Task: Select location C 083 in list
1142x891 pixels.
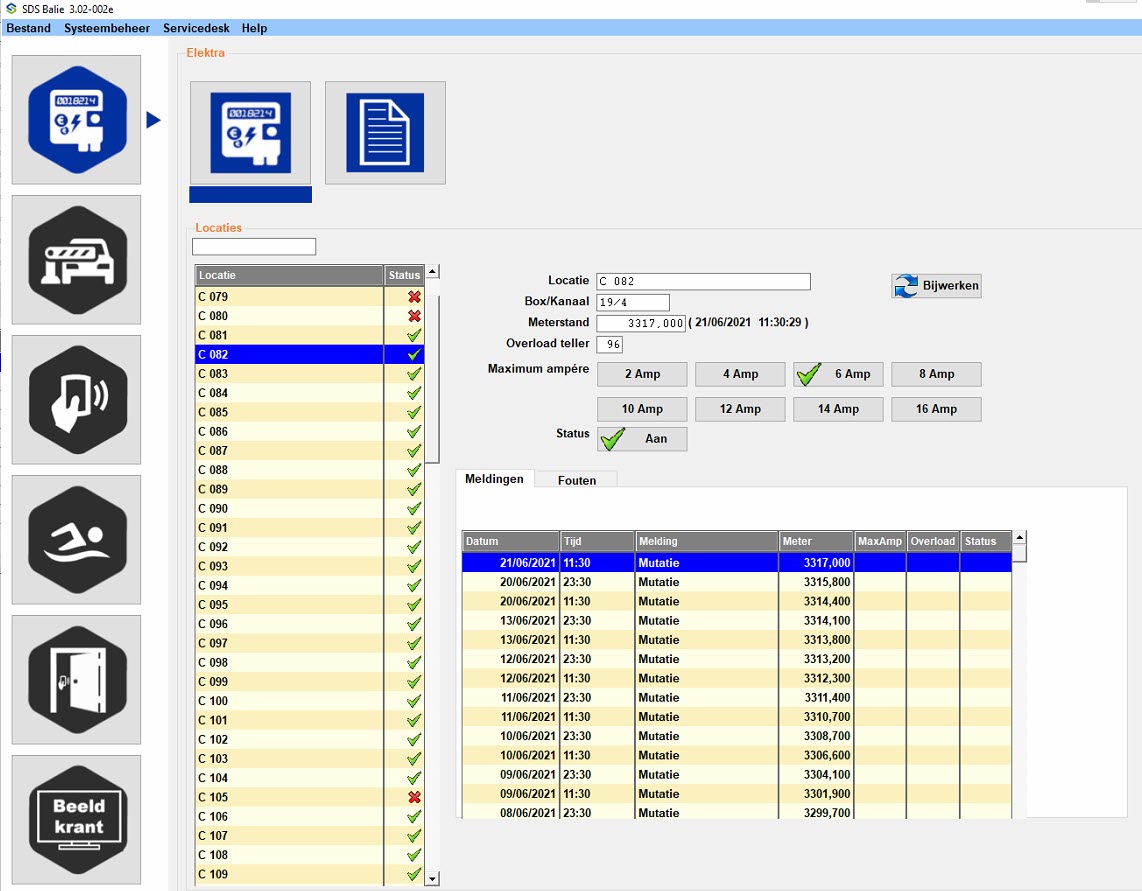Action: click(x=310, y=374)
